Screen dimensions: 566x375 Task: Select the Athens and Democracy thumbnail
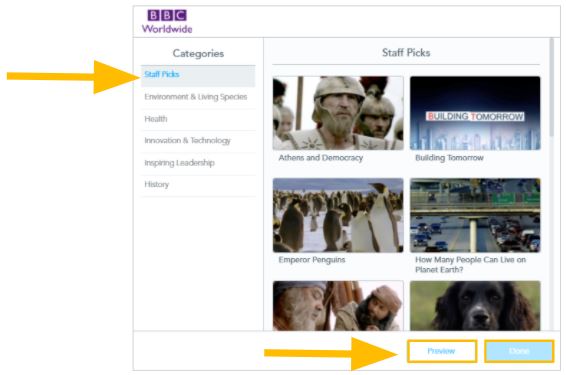click(x=338, y=113)
